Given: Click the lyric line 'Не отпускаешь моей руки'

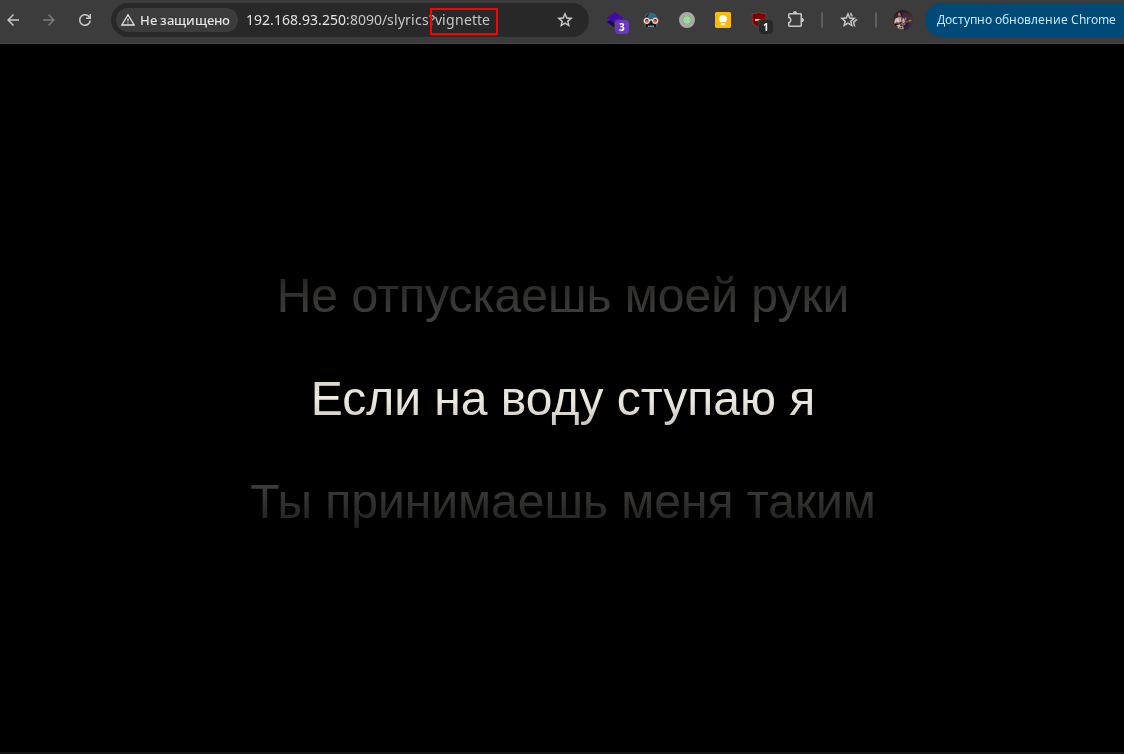Looking at the screenshot, I should point(562,297).
